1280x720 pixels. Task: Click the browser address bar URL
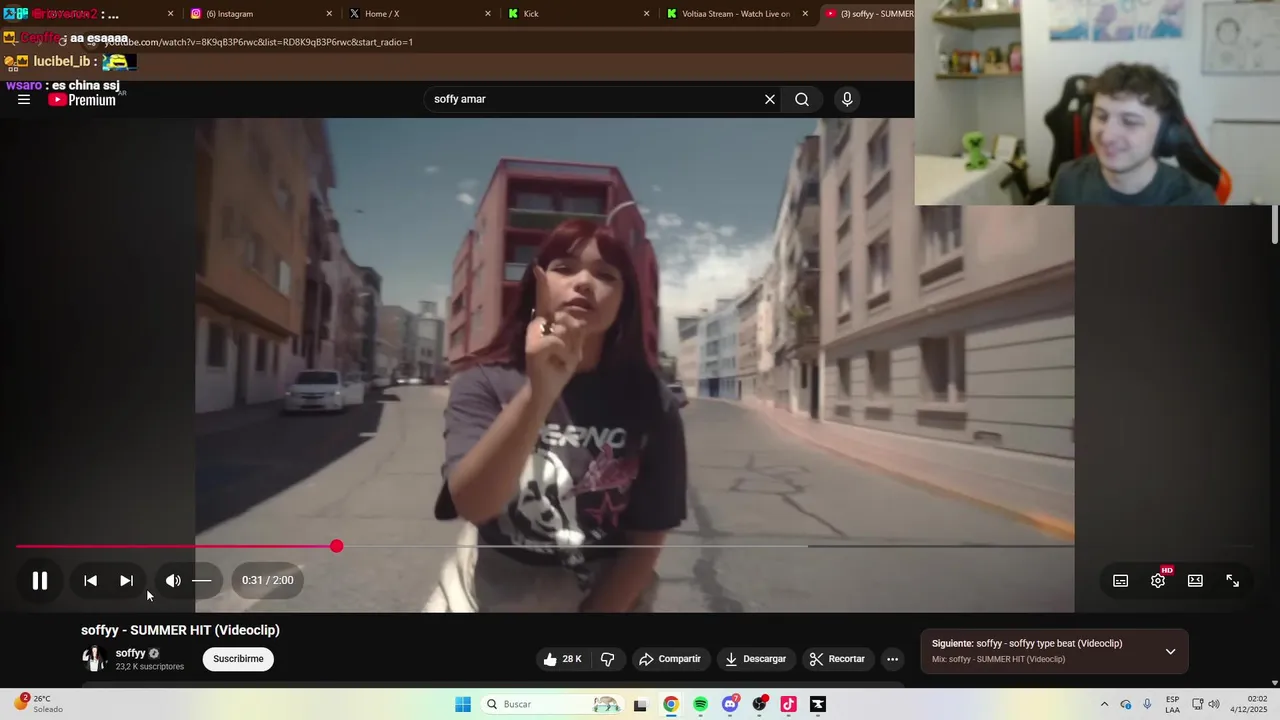[258, 42]
